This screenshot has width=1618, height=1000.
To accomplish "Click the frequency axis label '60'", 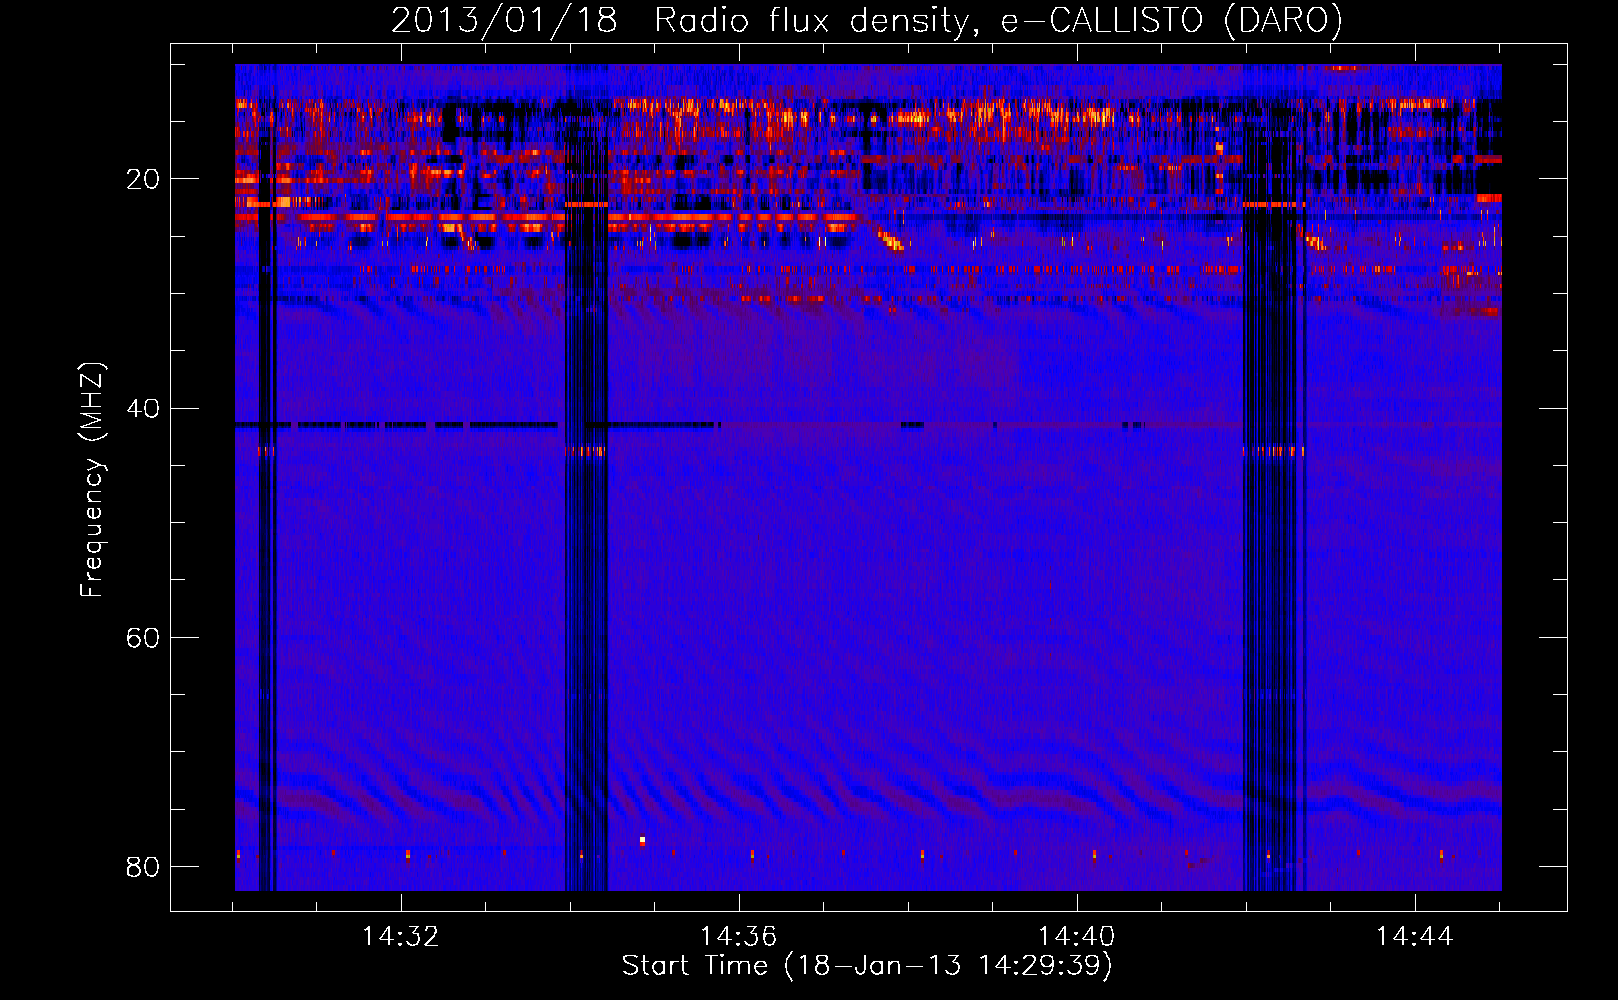I will pyautogui.click(x=143, y=637).
